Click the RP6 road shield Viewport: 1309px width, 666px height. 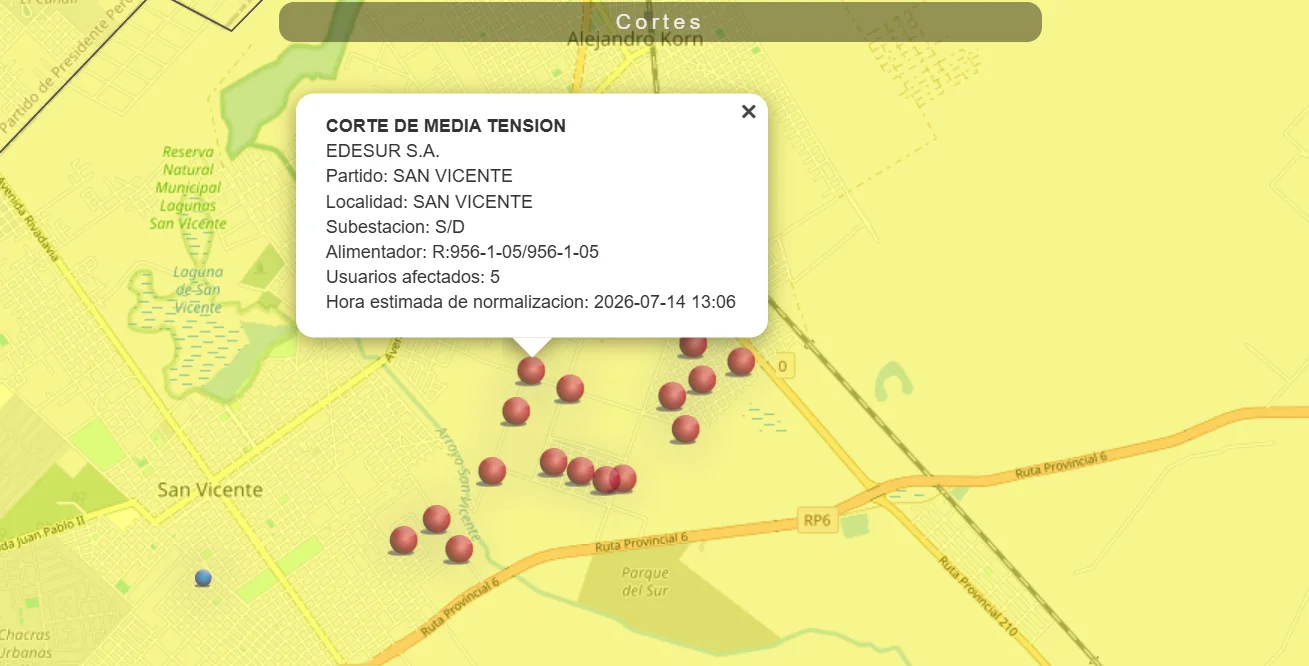point(817,520)
